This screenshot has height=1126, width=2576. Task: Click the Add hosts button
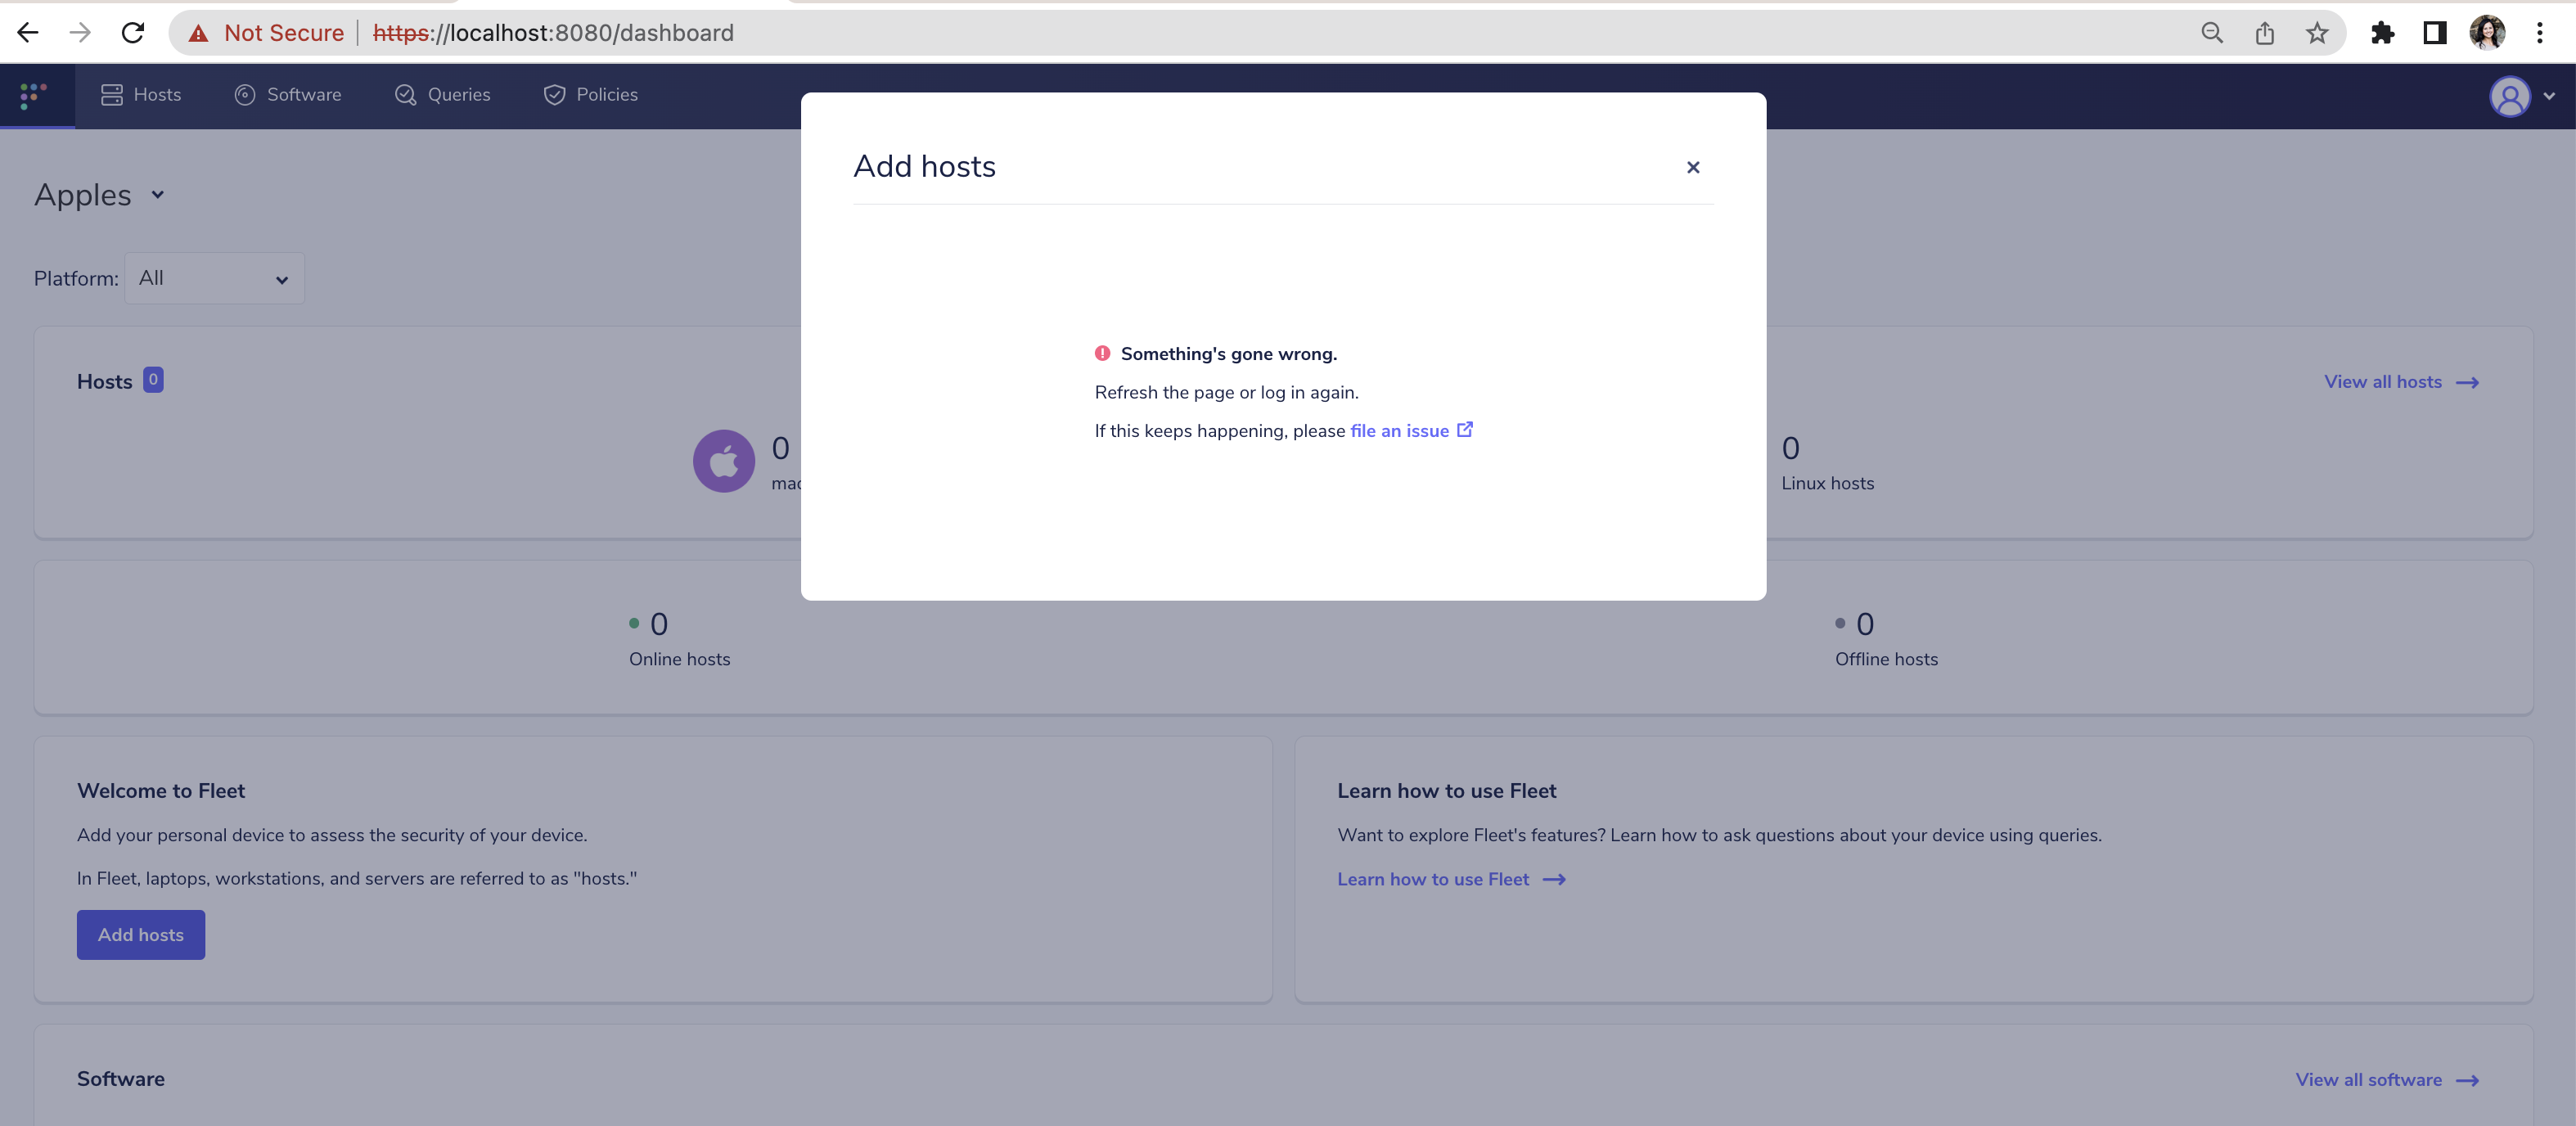pyautogui.click(x=140, y=934)
